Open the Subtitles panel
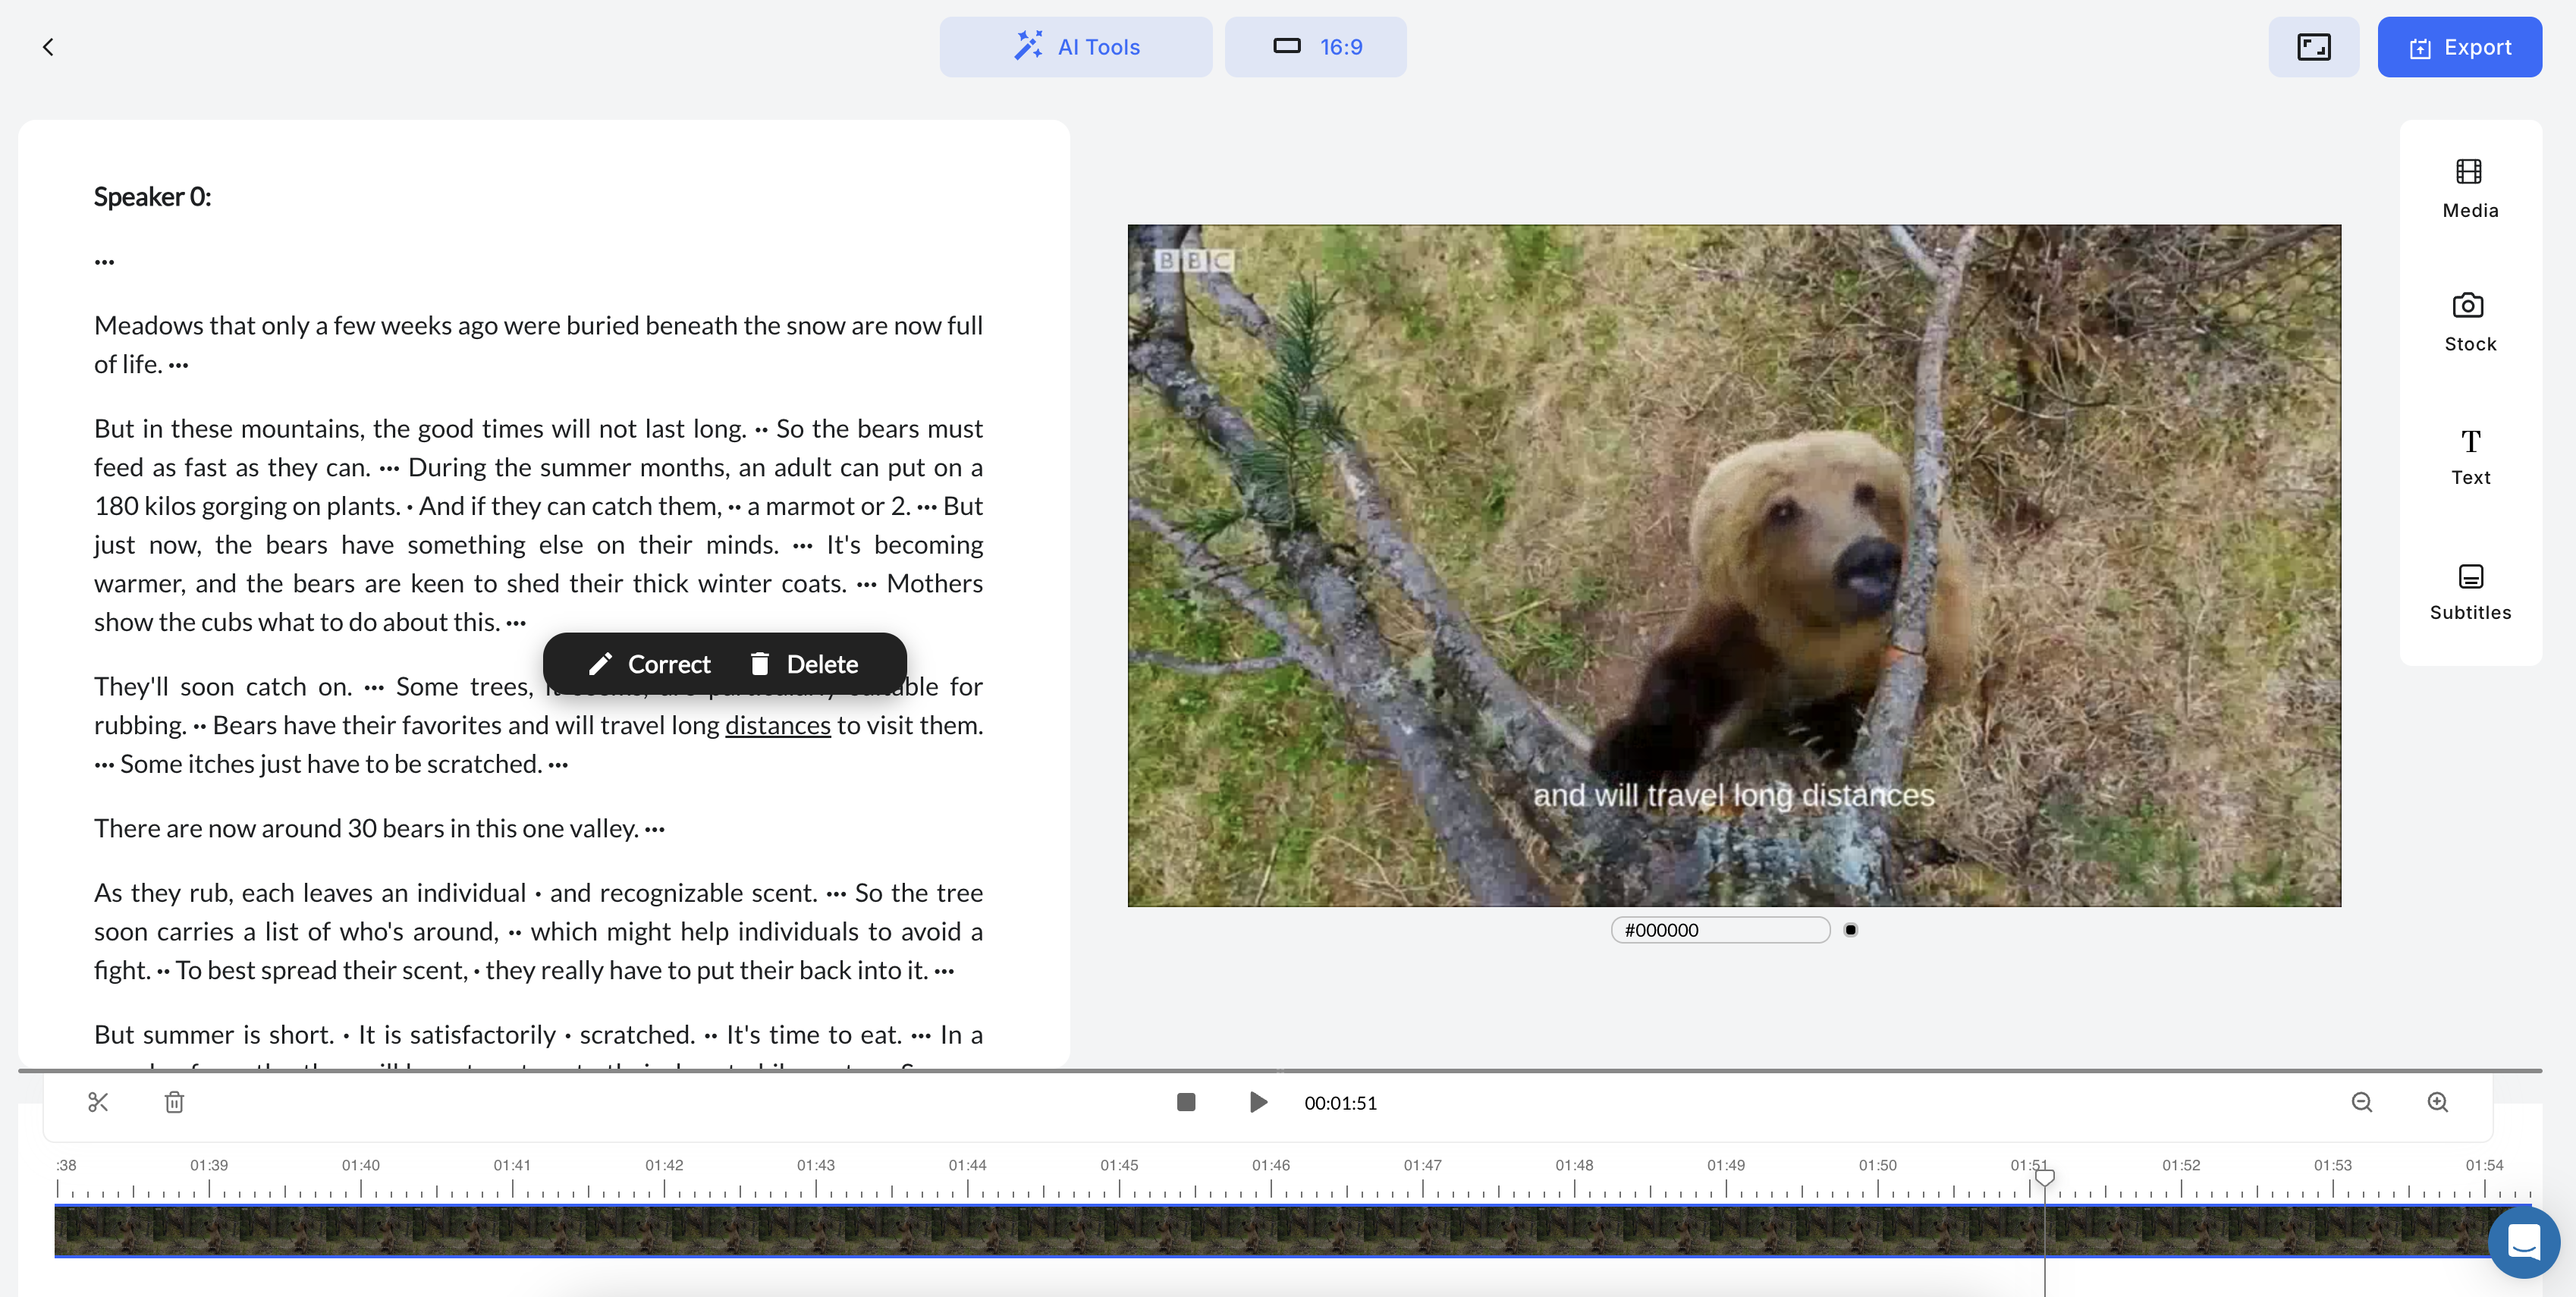Screen dimensions: 2576x1297 [x=2469, y=591]
